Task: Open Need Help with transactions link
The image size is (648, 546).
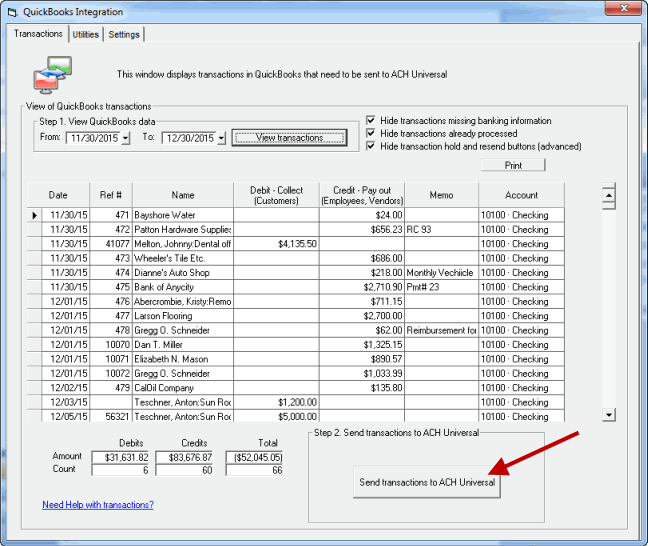Action: click(98, 505)
